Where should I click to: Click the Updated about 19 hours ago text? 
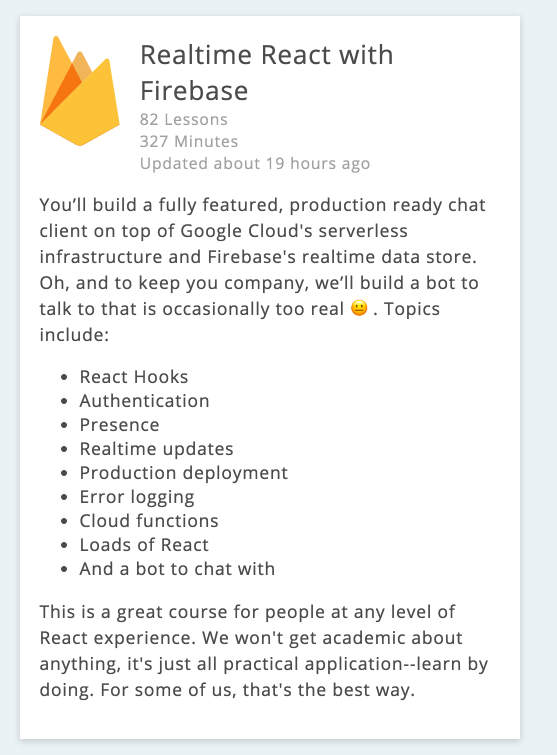click(255, 164)
